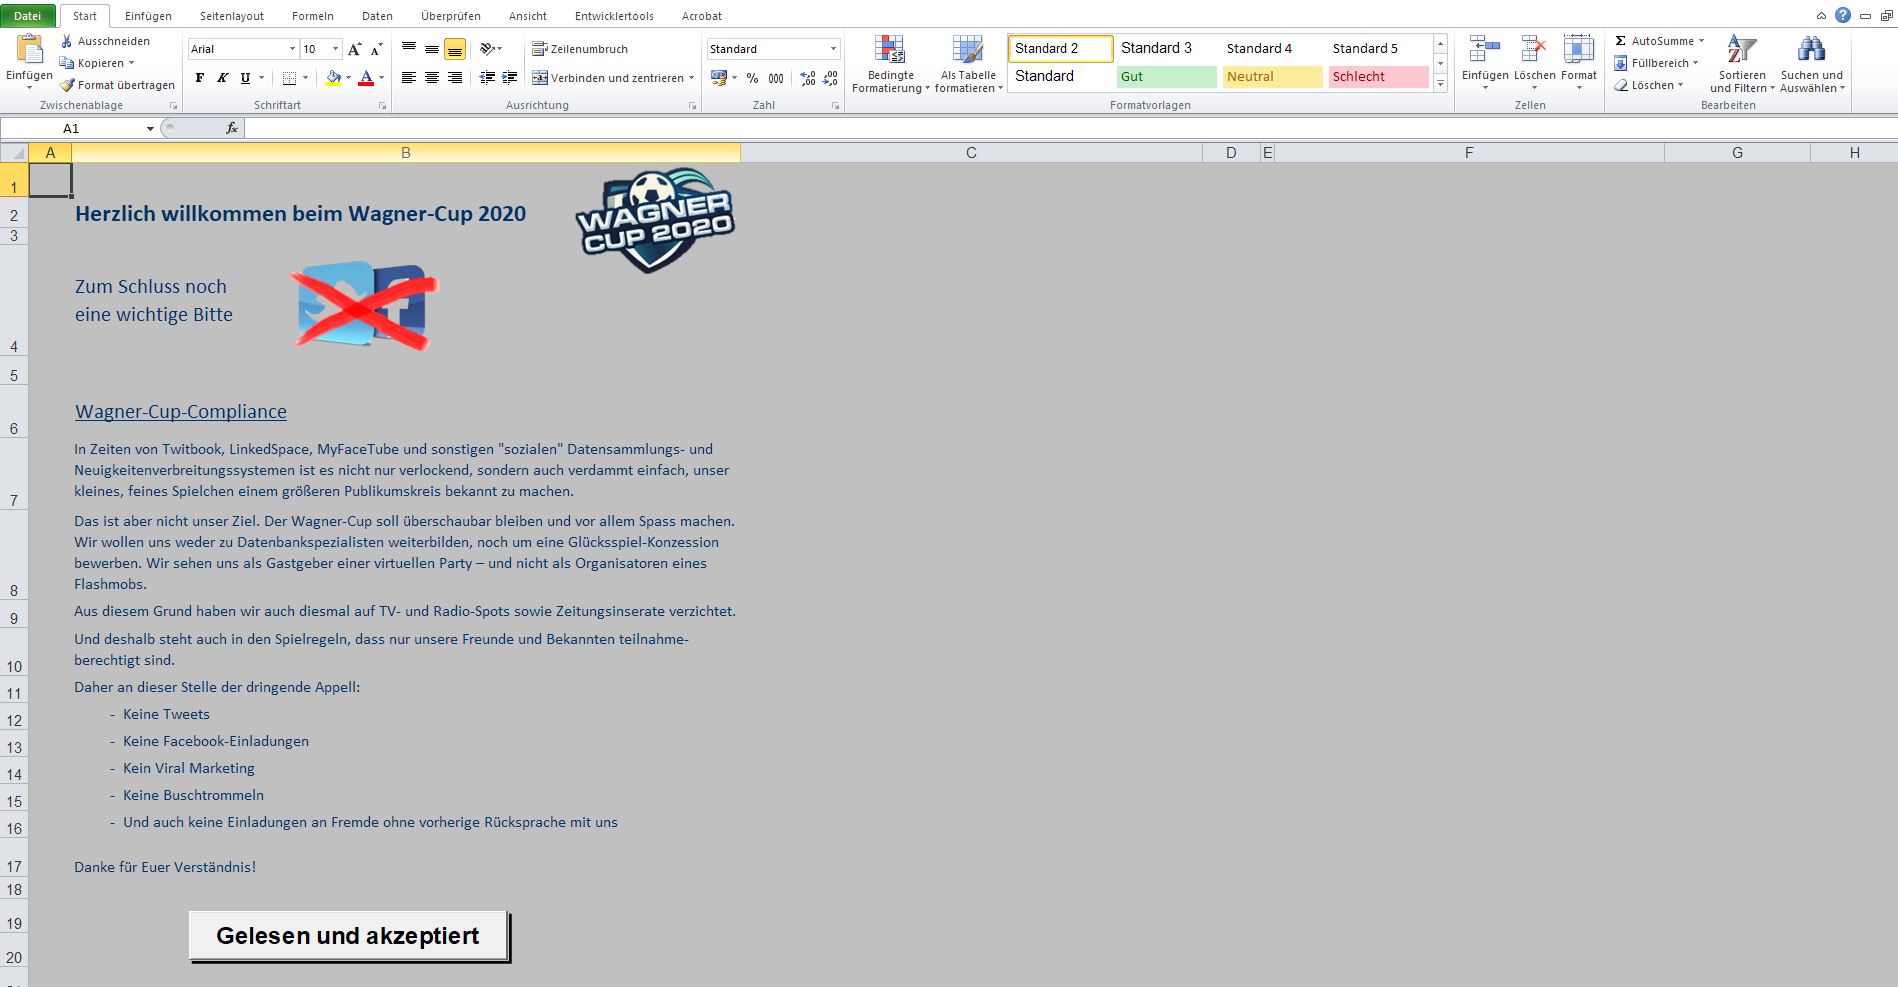Open Sortieren und Filtern
This screenshot has height=987, width=1898.
pos(1742,64)
